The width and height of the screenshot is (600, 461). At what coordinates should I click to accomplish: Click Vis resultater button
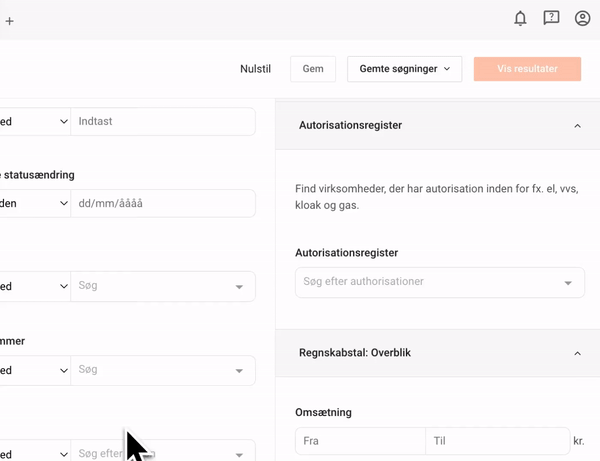(x=527, y=69)
